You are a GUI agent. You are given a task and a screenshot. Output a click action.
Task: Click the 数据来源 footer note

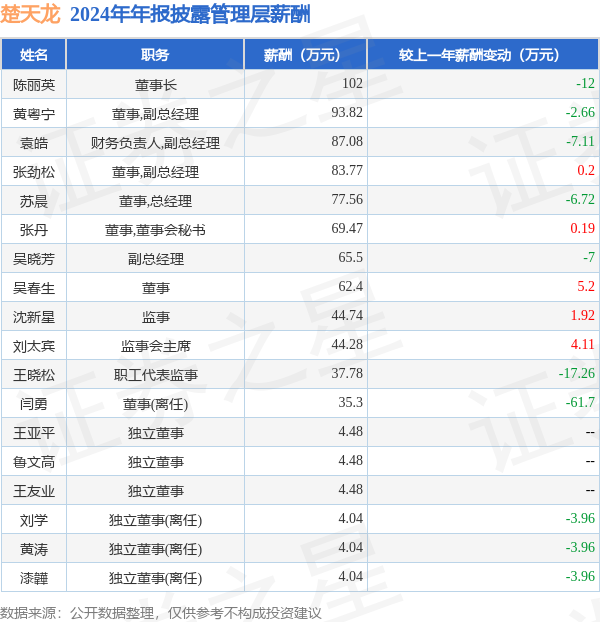pos(161,613)
